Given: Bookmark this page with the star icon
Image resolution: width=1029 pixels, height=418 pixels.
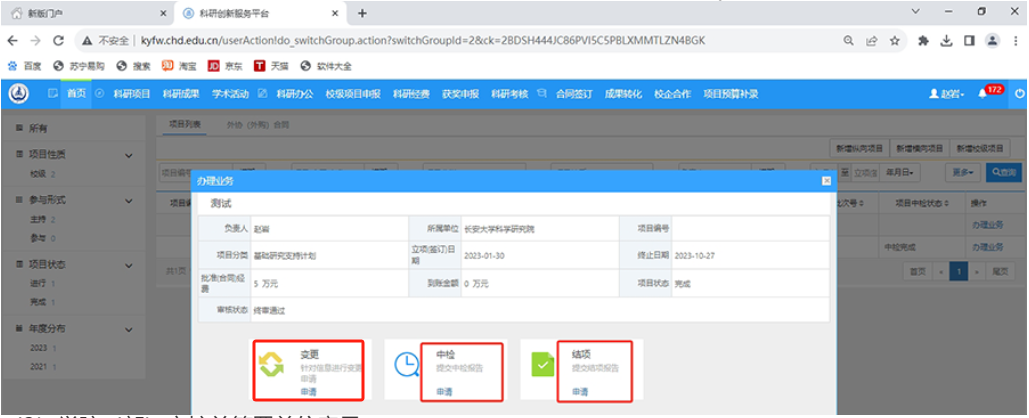Looking at the screenshot, I should pos(895,41).
